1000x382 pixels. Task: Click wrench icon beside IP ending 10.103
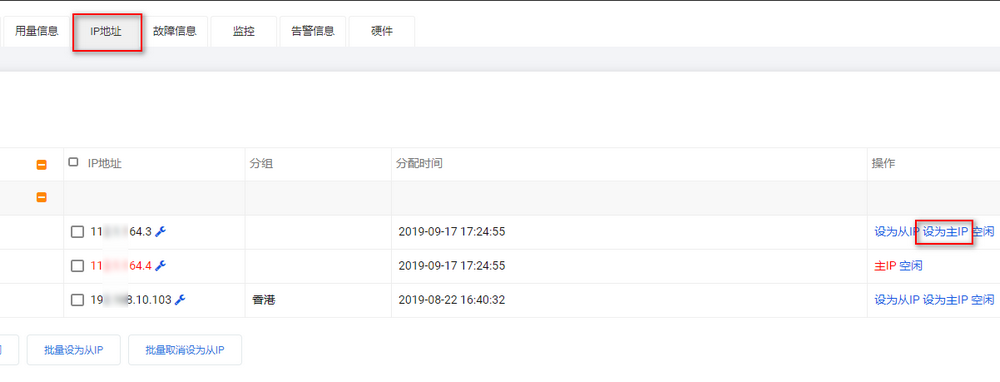180,300
